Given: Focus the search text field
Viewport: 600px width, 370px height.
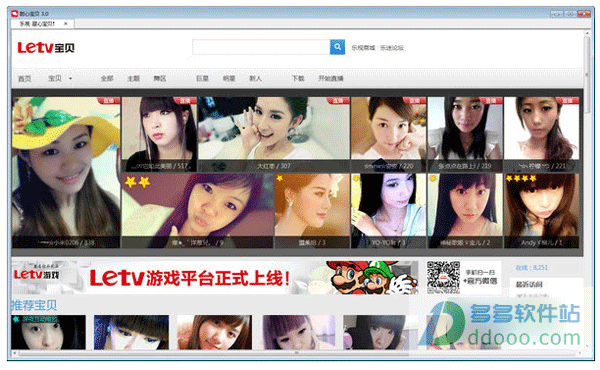Looking at the screenshot, I should [x=261, y=47].
